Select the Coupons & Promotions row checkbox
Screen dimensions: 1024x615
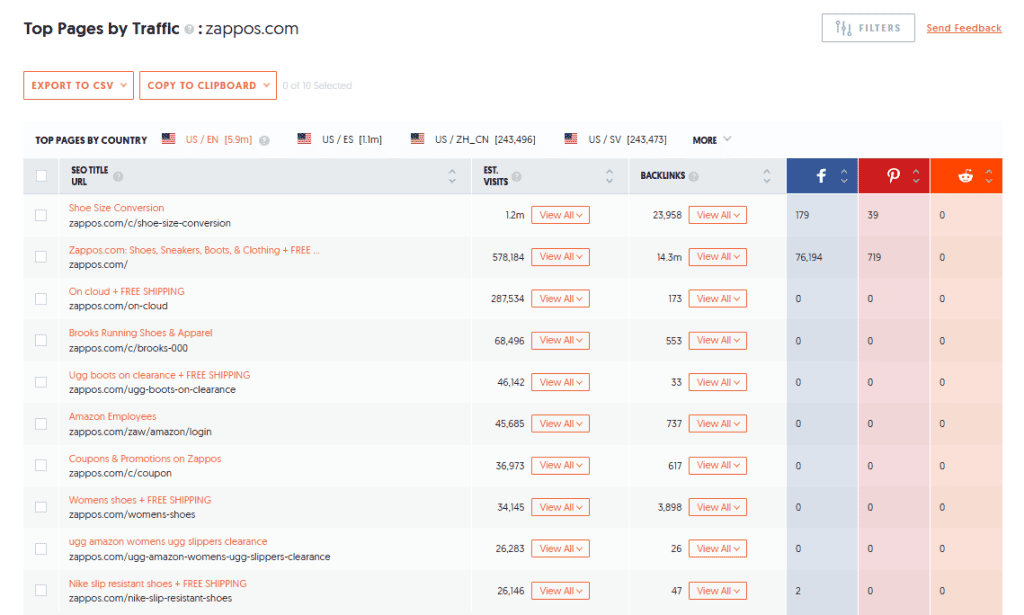(x=41, y=465)
